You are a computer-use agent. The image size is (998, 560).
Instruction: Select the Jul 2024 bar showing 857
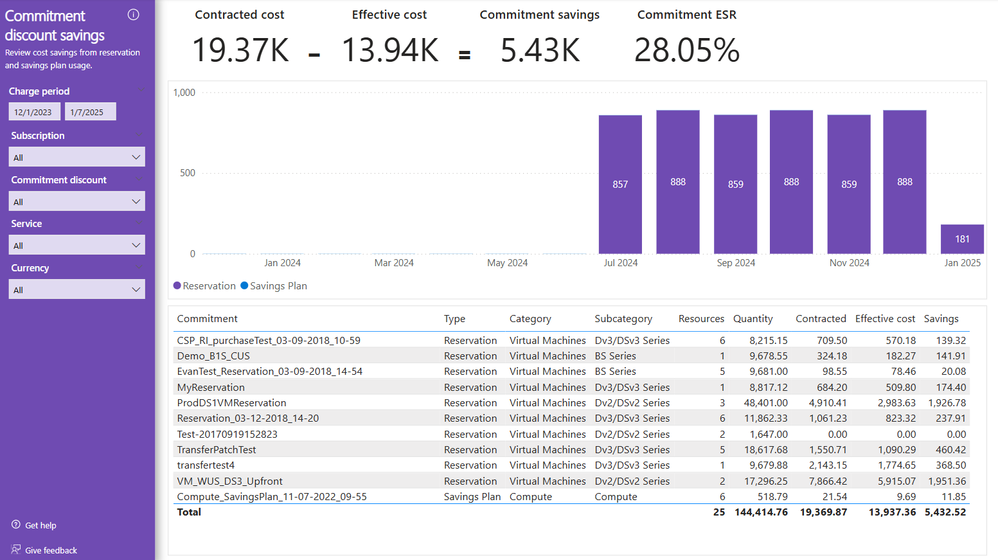pyautogui.click(x=620, y=185)
